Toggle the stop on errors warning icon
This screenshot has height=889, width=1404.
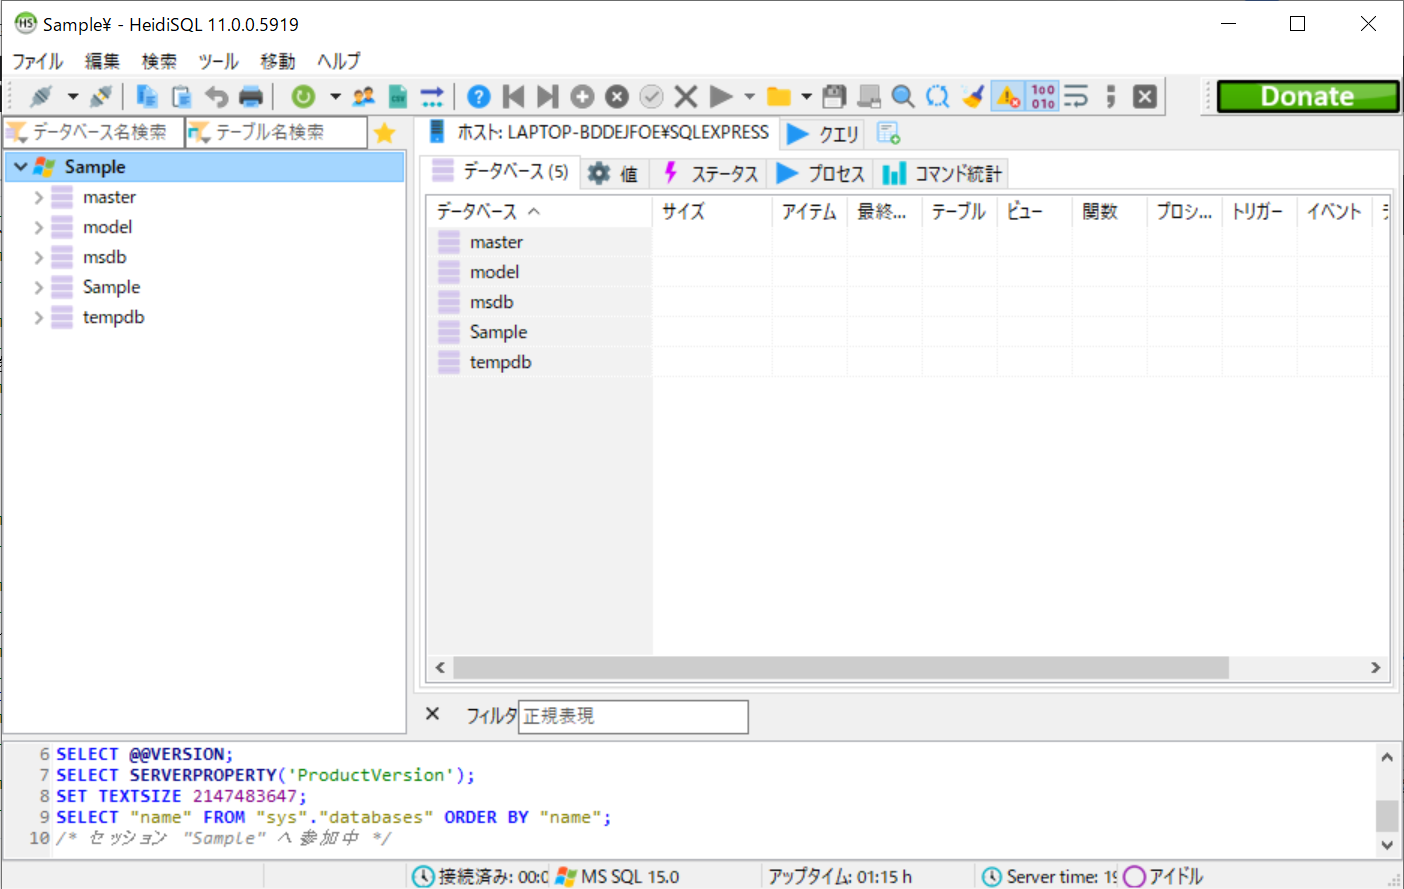coord(1008,96)
